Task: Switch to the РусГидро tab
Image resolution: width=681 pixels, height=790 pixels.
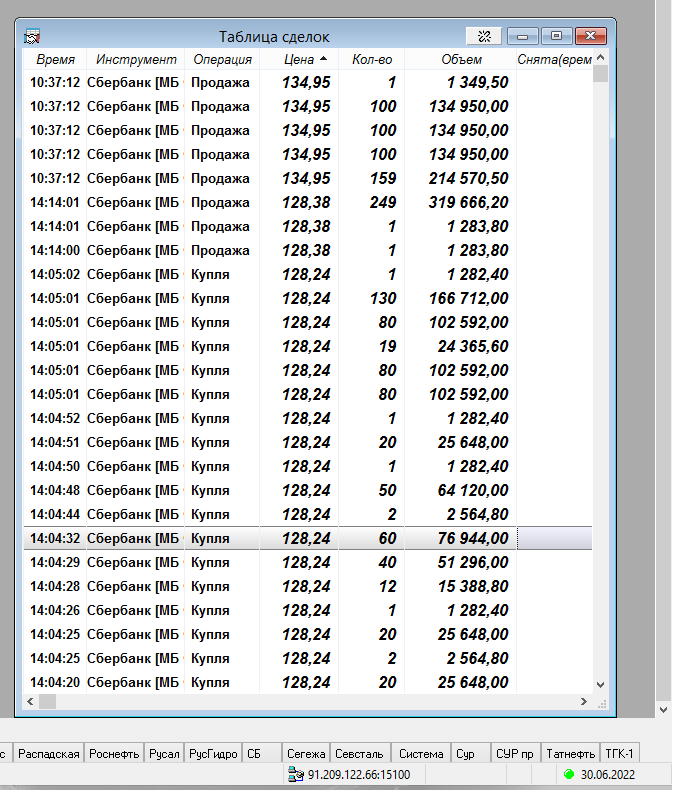Action: pyautogui.click(x=213, y=754)
